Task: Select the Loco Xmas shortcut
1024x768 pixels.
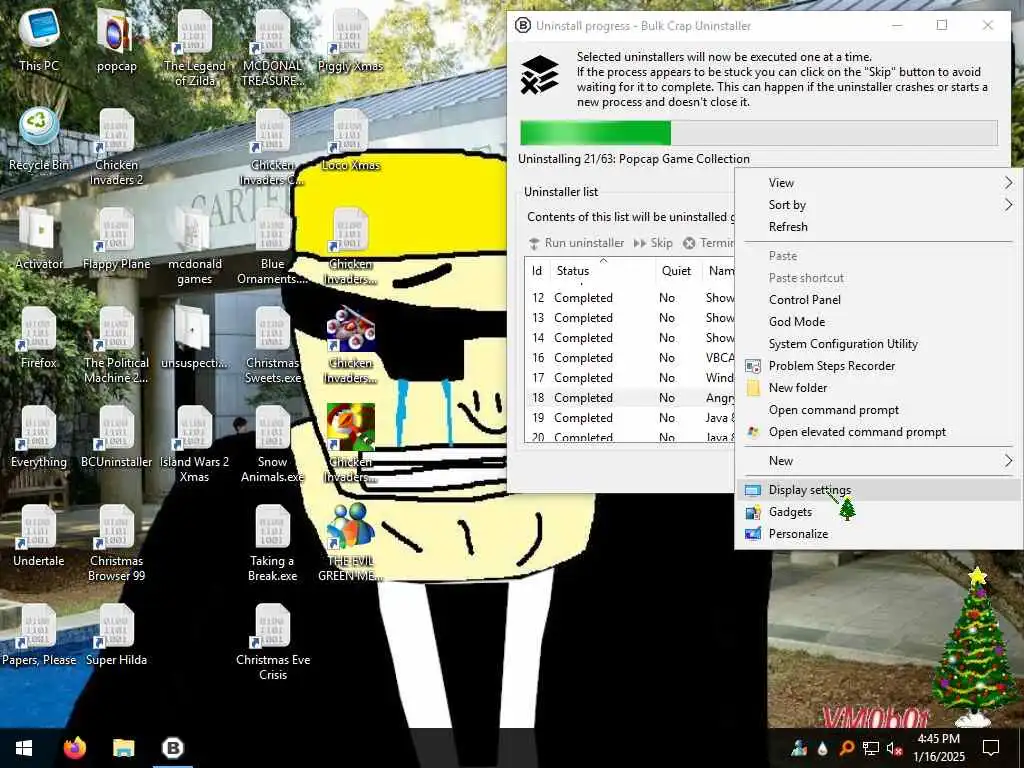Action: pos(351,140)
